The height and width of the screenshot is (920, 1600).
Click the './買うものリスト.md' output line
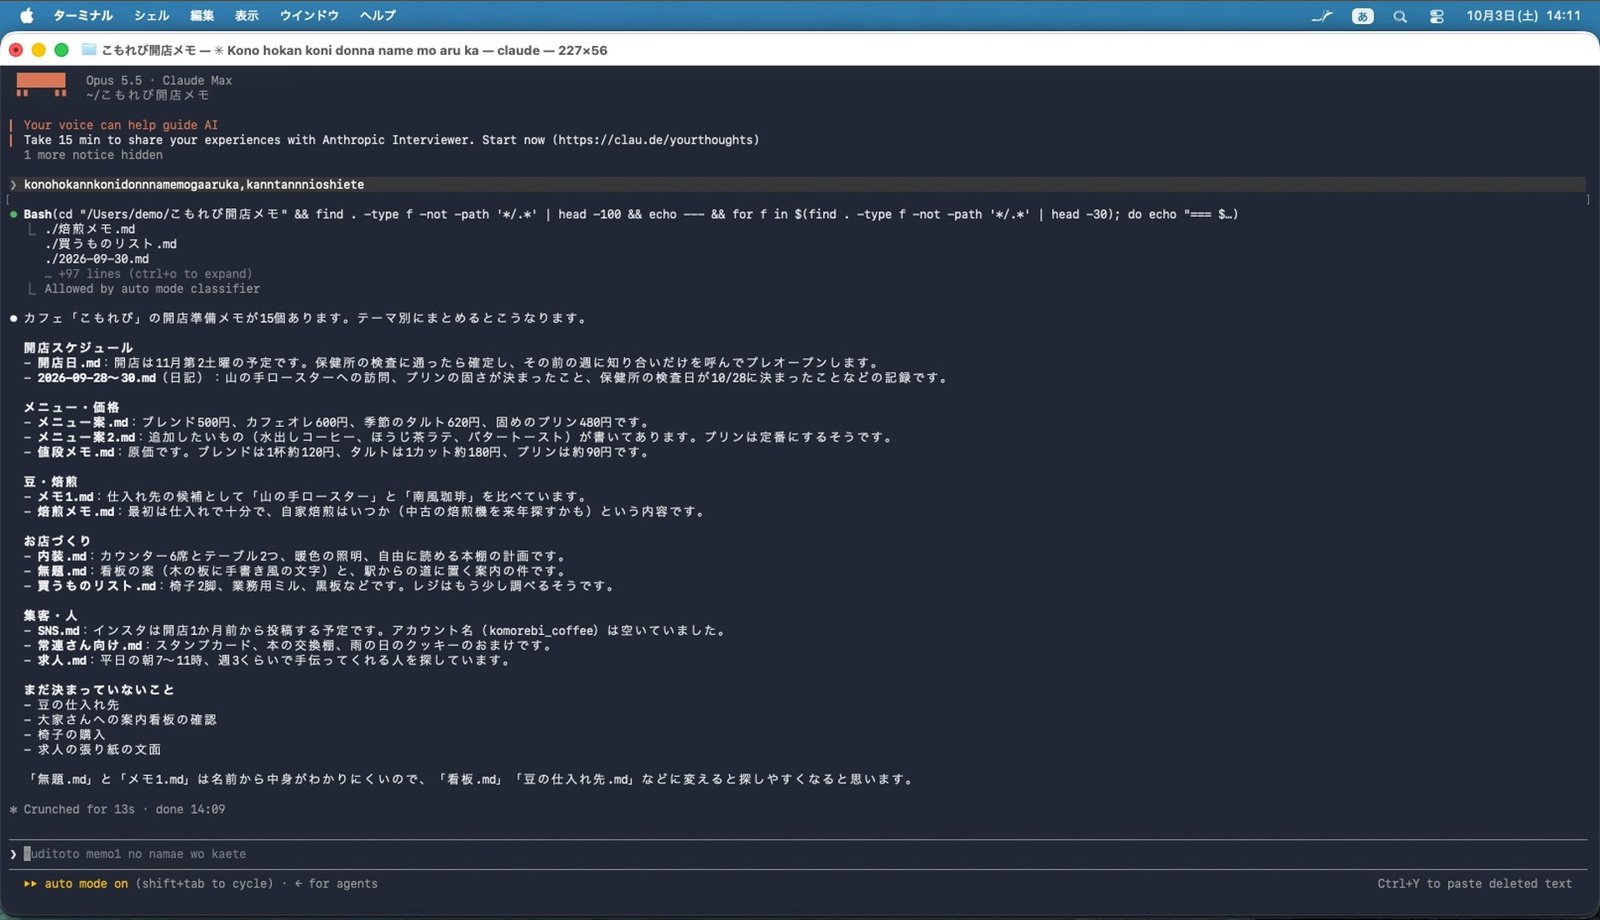coord(111,244)
